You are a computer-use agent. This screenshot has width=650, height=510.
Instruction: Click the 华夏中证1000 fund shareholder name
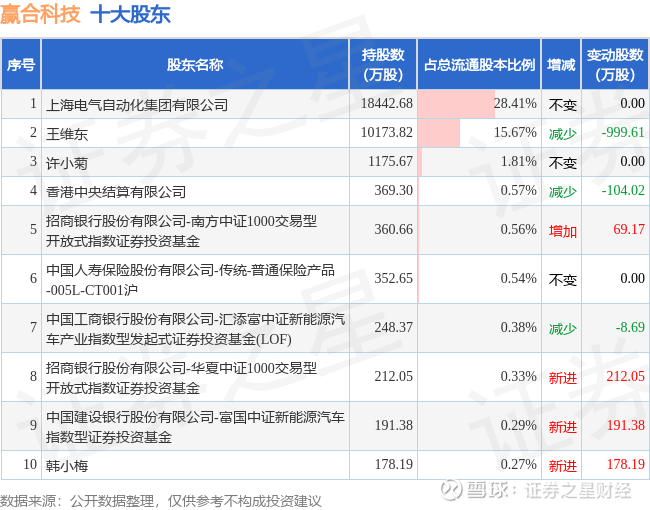[x=181, y=377]
